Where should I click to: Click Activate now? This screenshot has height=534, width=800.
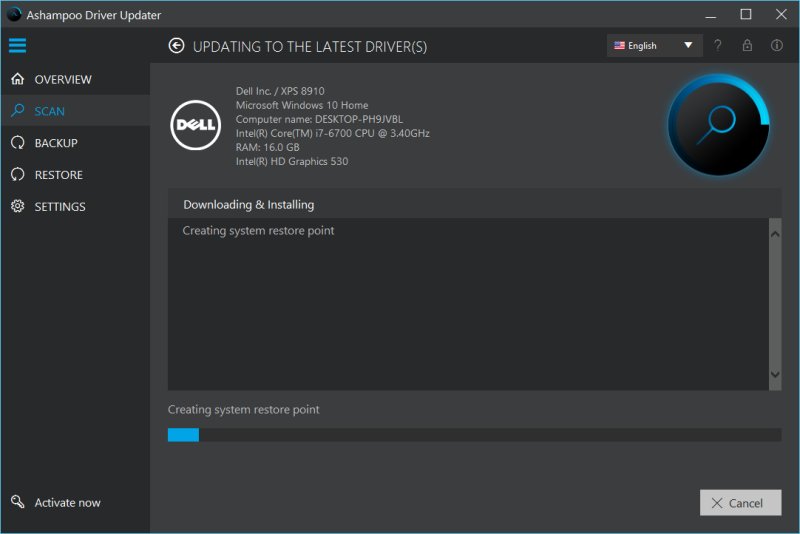pyautogui.click(x=56, y=502)
